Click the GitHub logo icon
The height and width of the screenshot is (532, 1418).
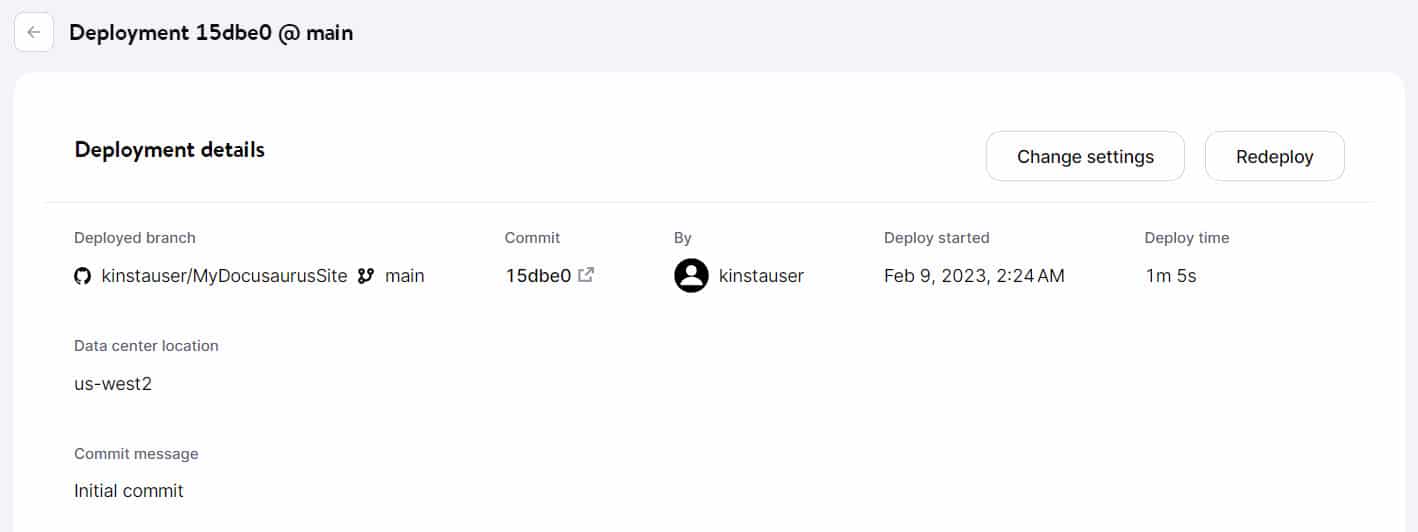click(x=83, y=276)
